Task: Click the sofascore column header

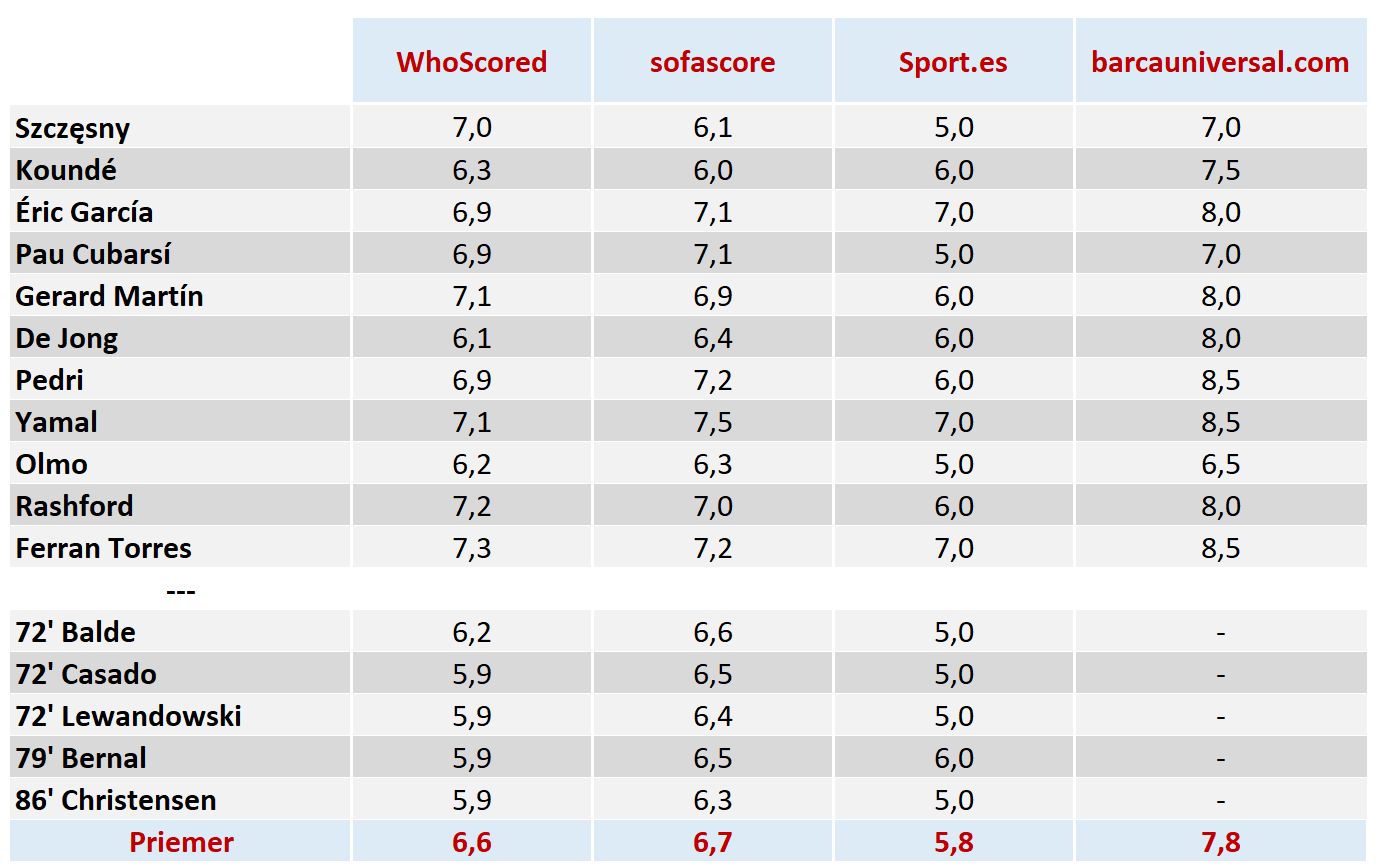Action: (x=712, y=62)
